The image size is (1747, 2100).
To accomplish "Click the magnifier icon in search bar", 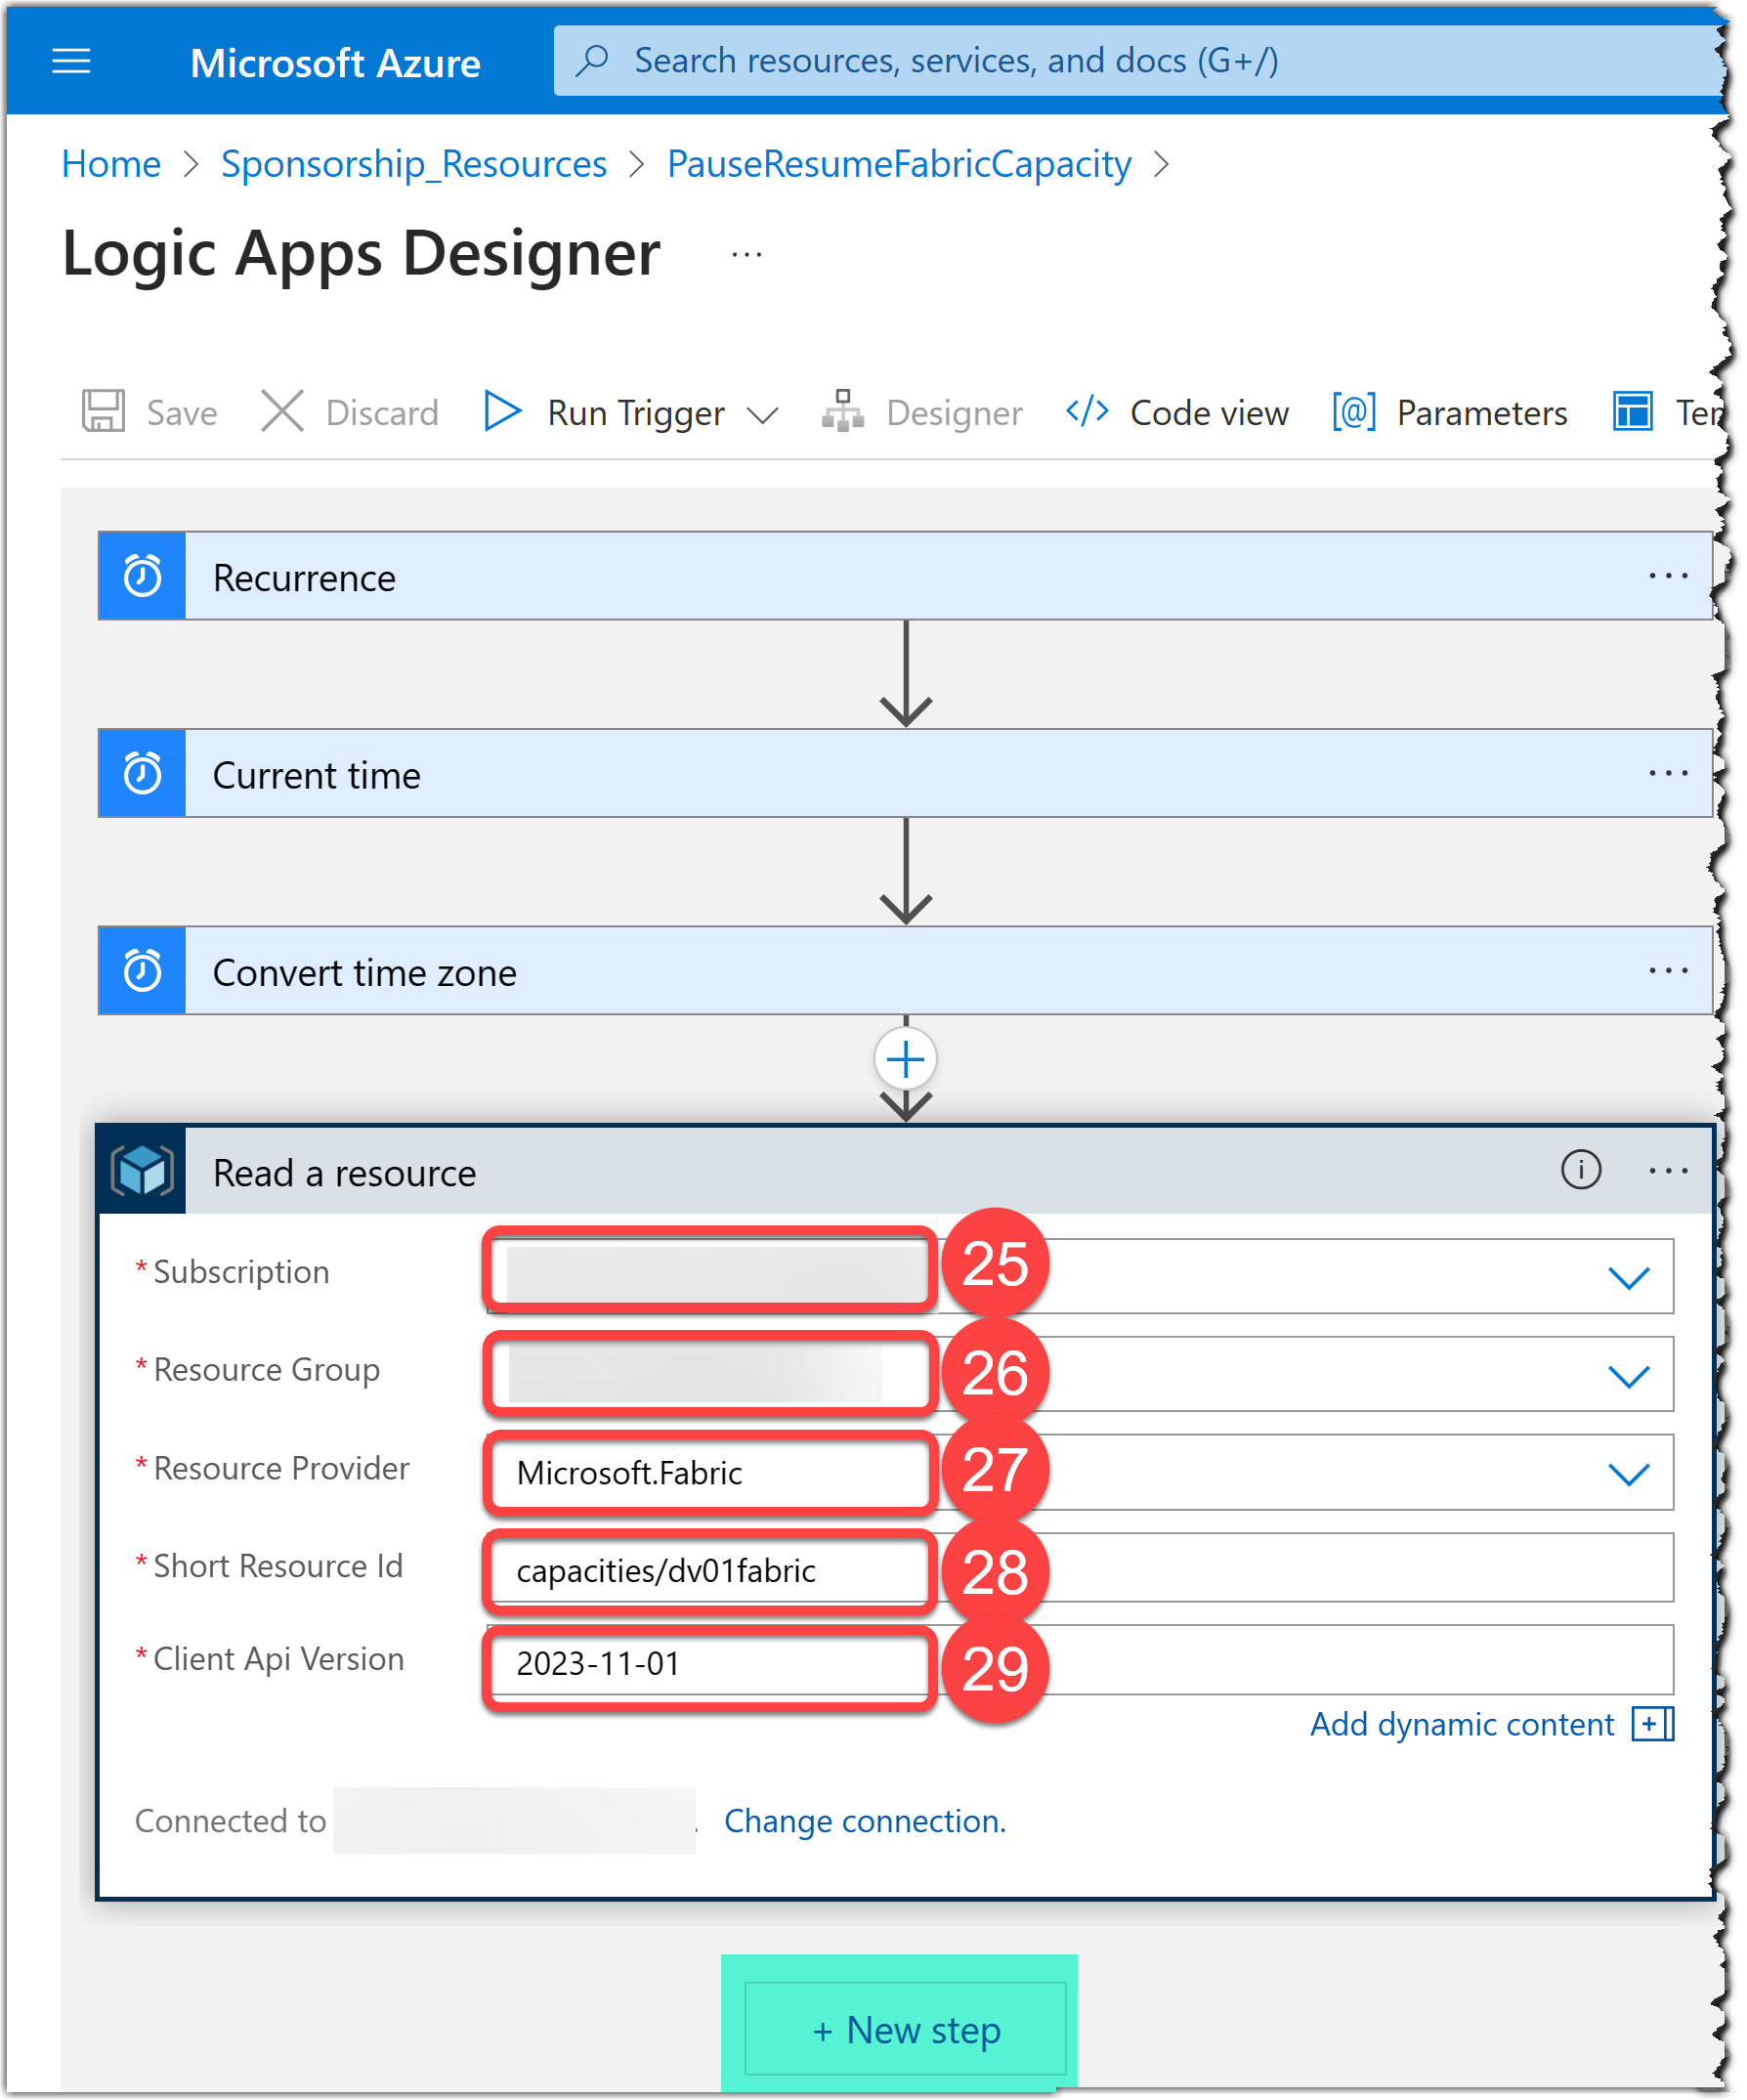I will pos(592,60).
